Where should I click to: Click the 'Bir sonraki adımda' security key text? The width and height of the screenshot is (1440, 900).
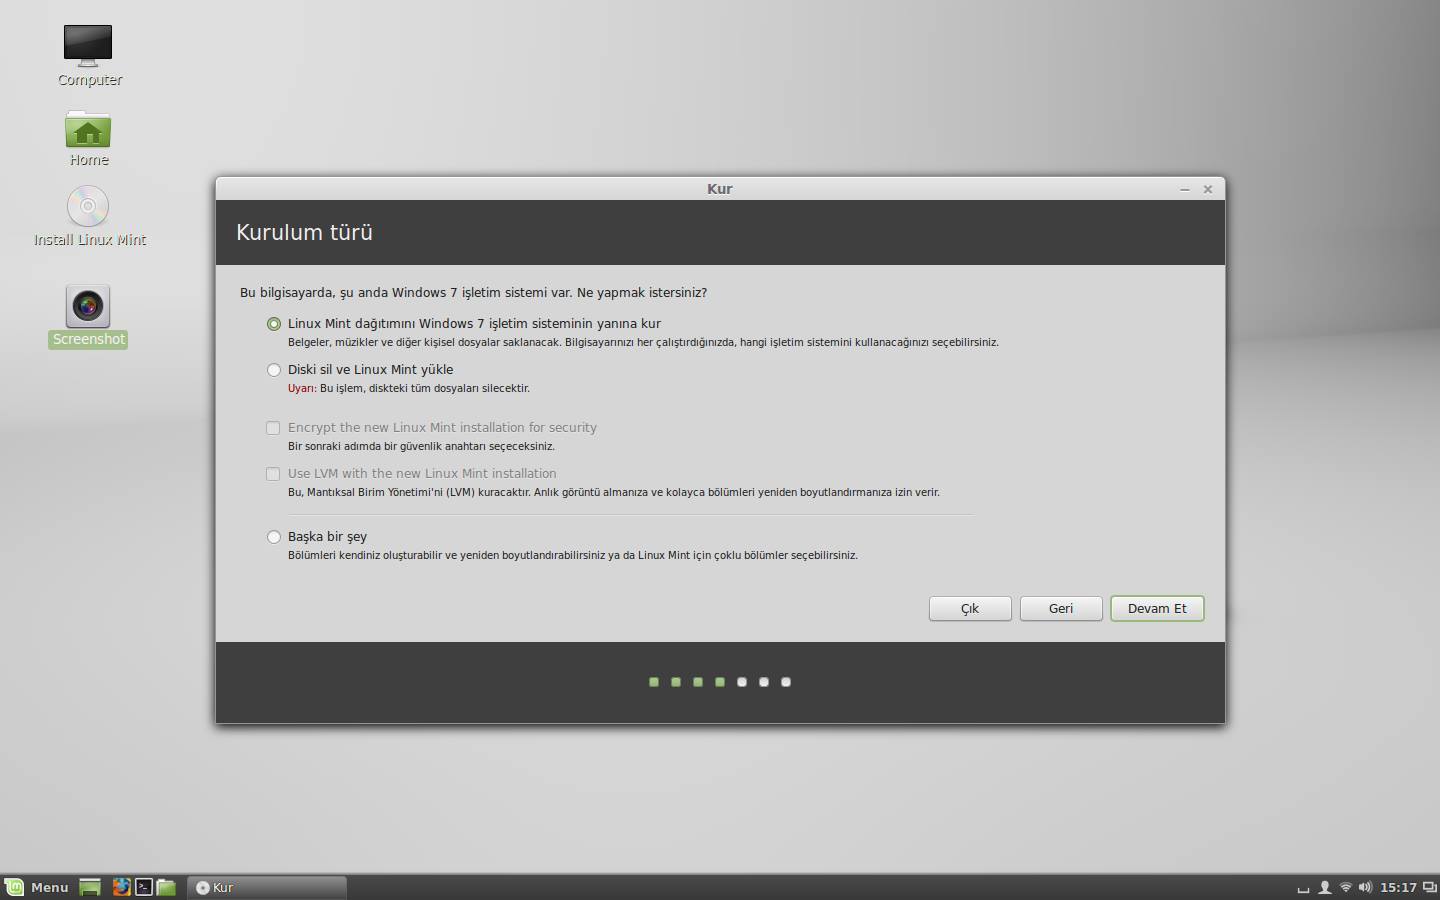[x=421, y=446]
